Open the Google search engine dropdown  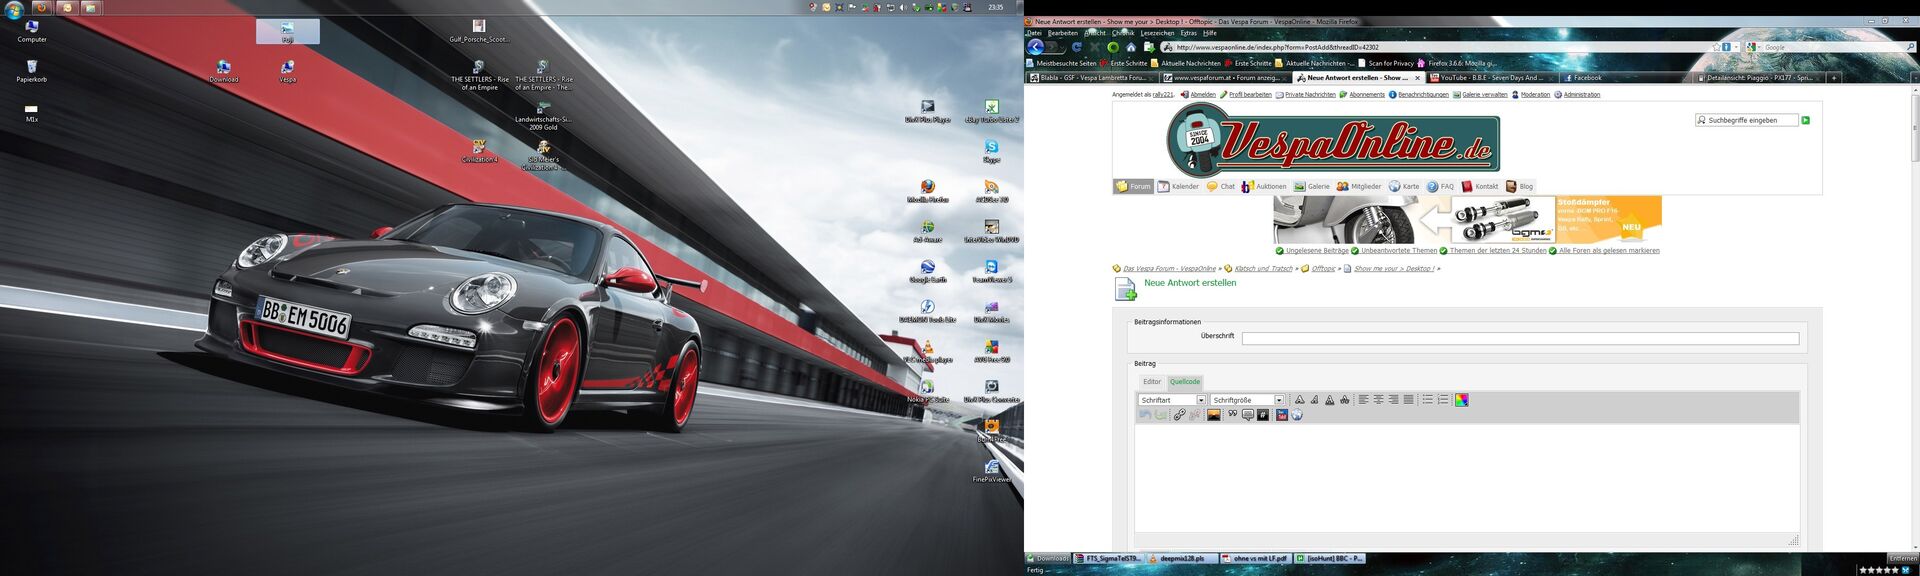(1753, 47)
